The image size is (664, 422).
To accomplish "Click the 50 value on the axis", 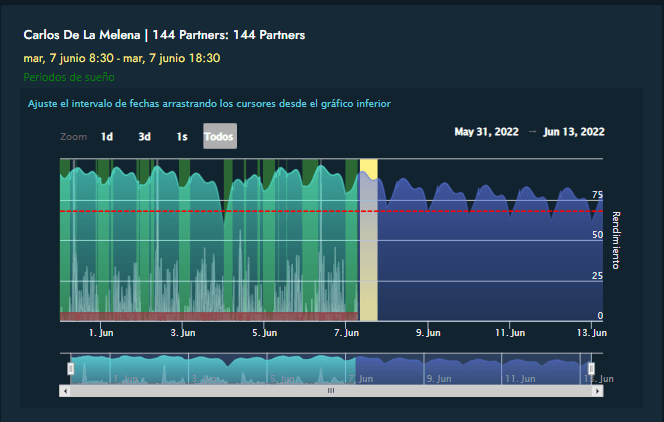I will (x=597, y=235).
